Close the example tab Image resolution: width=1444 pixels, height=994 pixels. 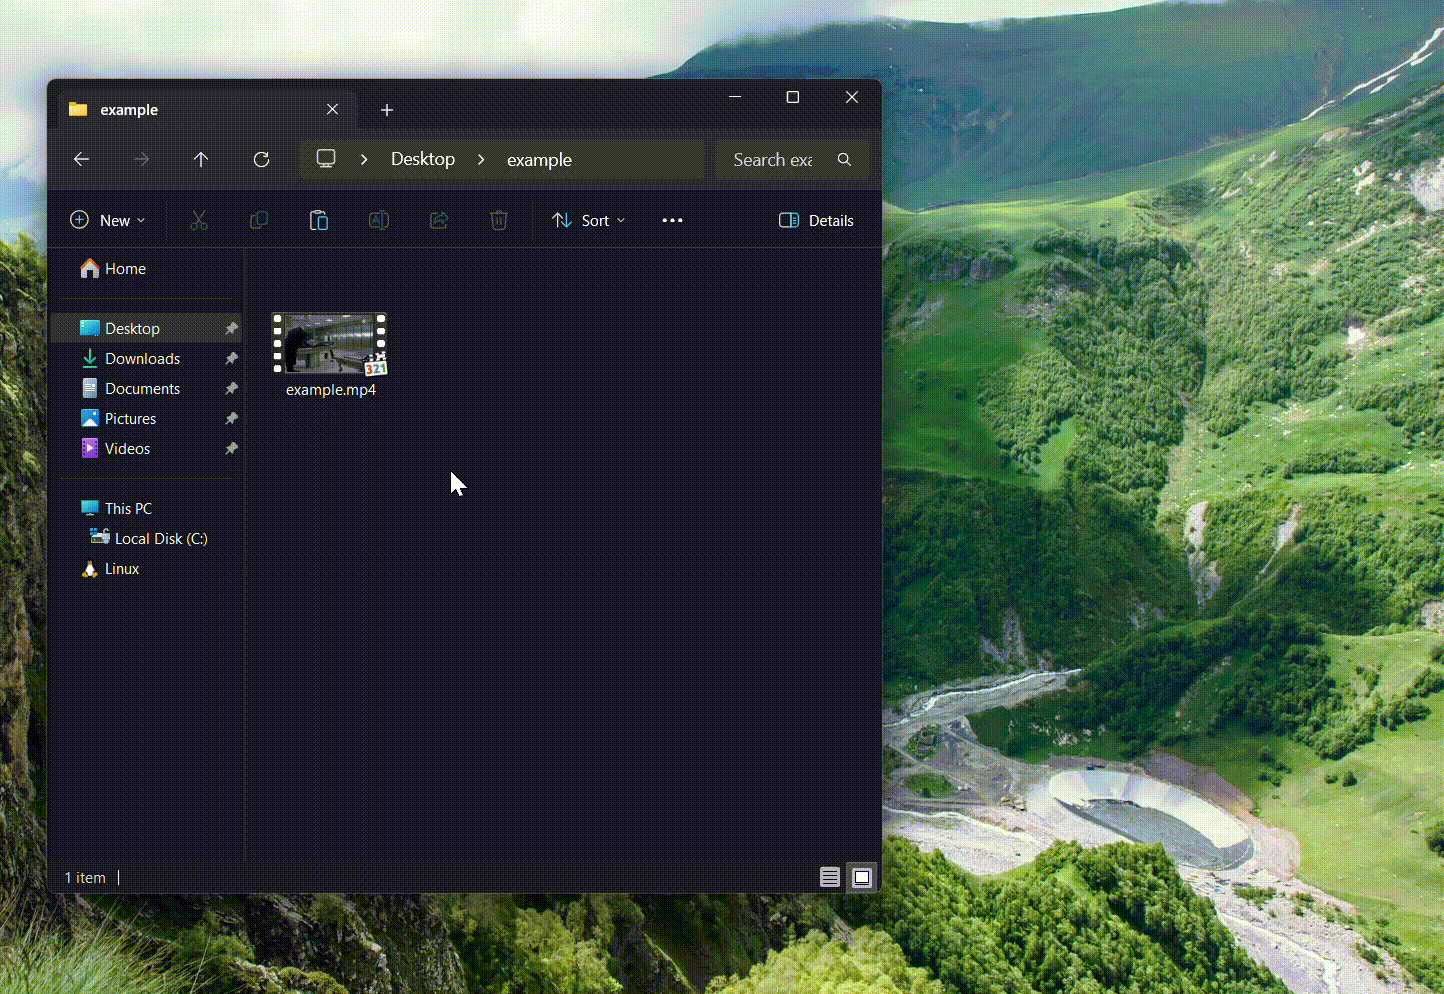(333, 109)
